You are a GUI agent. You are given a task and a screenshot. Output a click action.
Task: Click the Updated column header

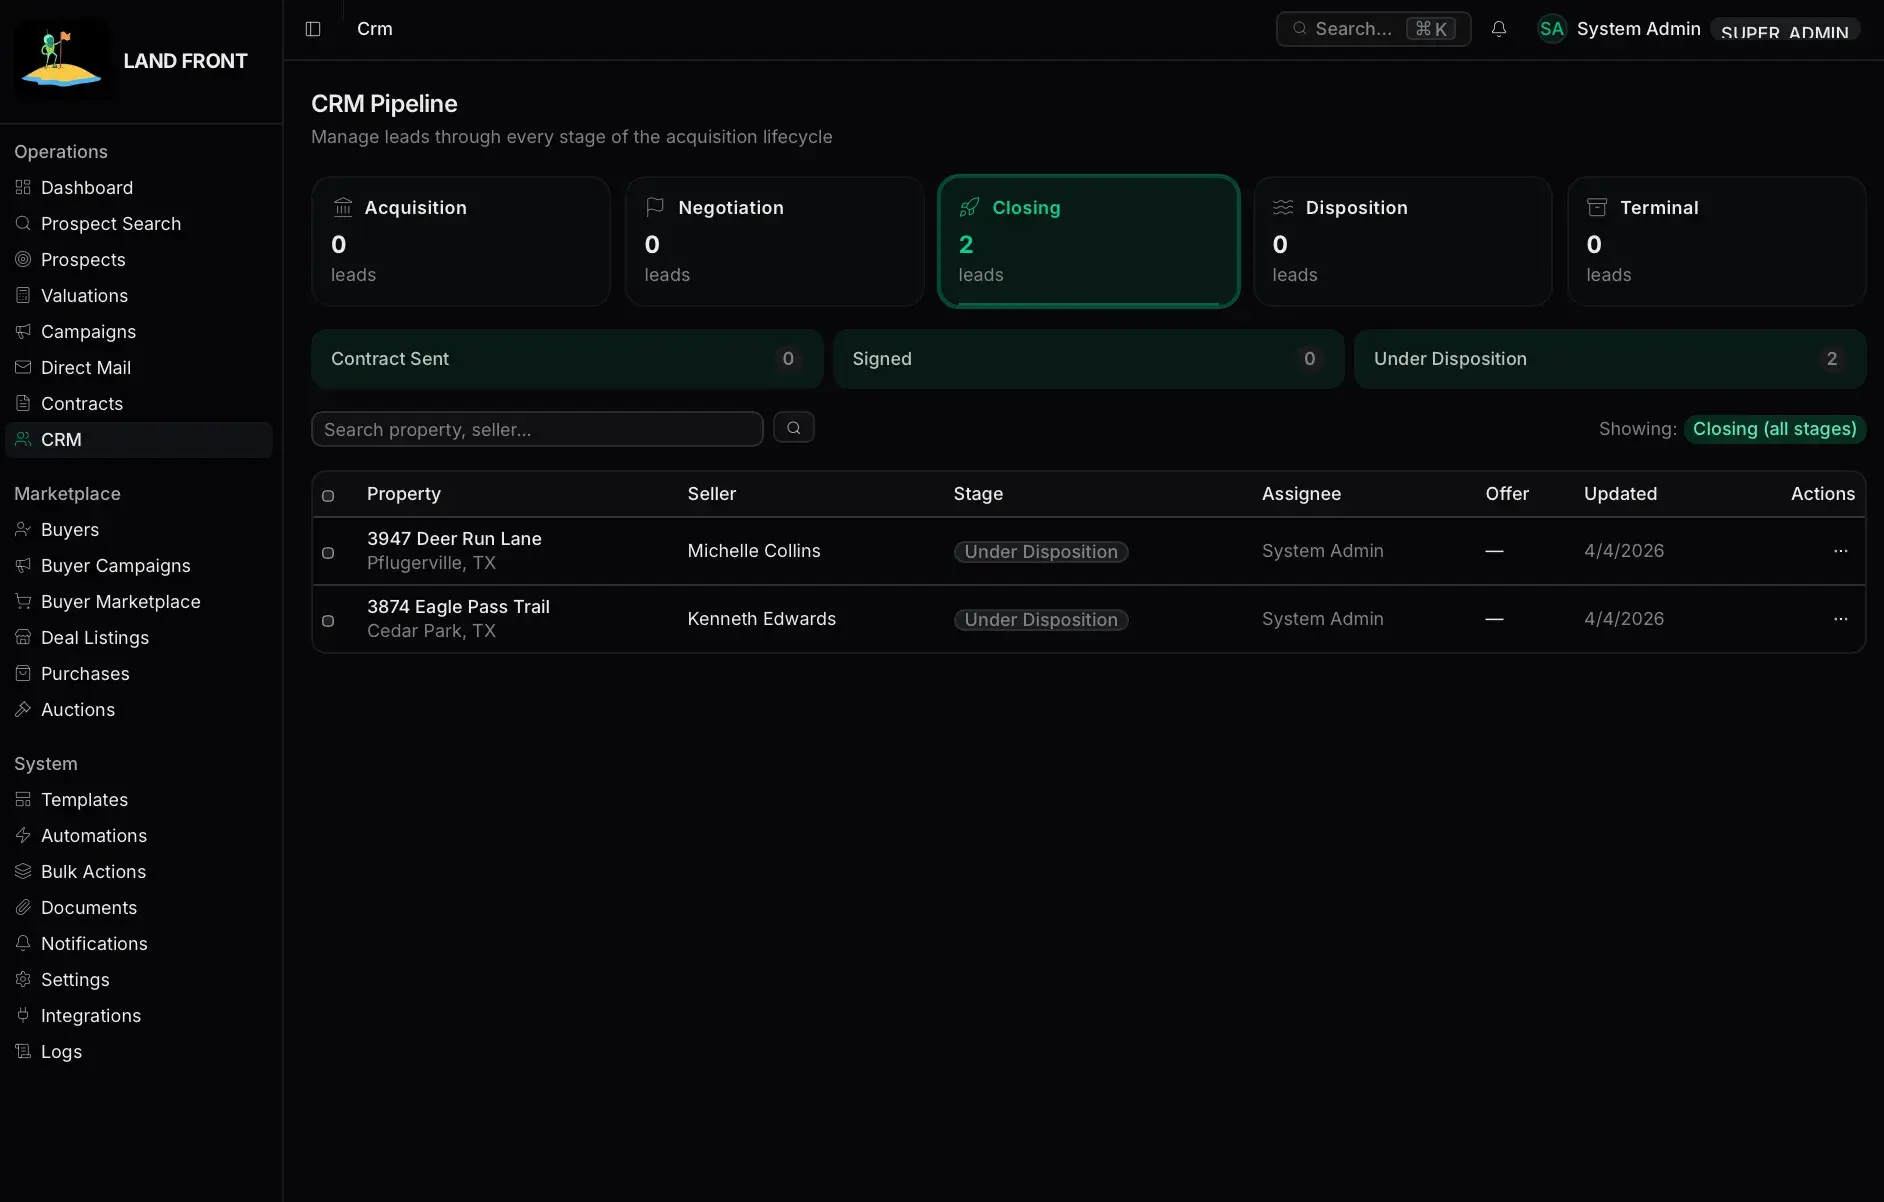[x=1620, y=494]
